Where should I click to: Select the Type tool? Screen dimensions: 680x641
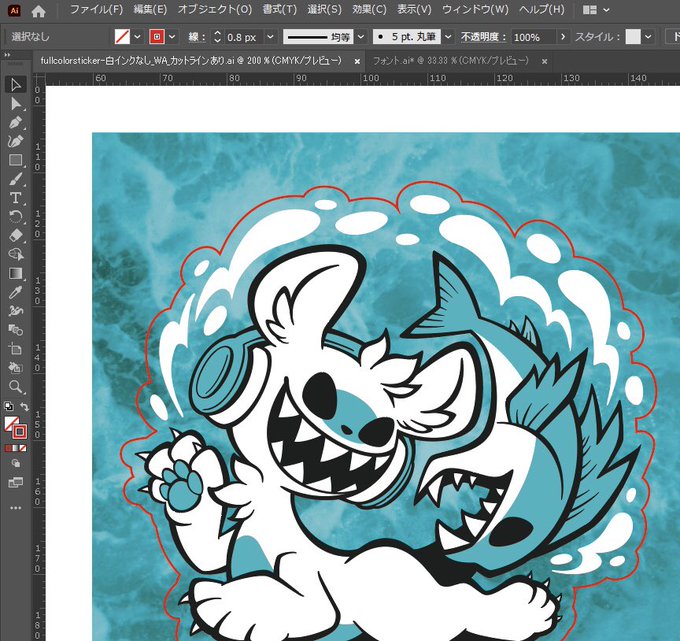click(16, 198)
